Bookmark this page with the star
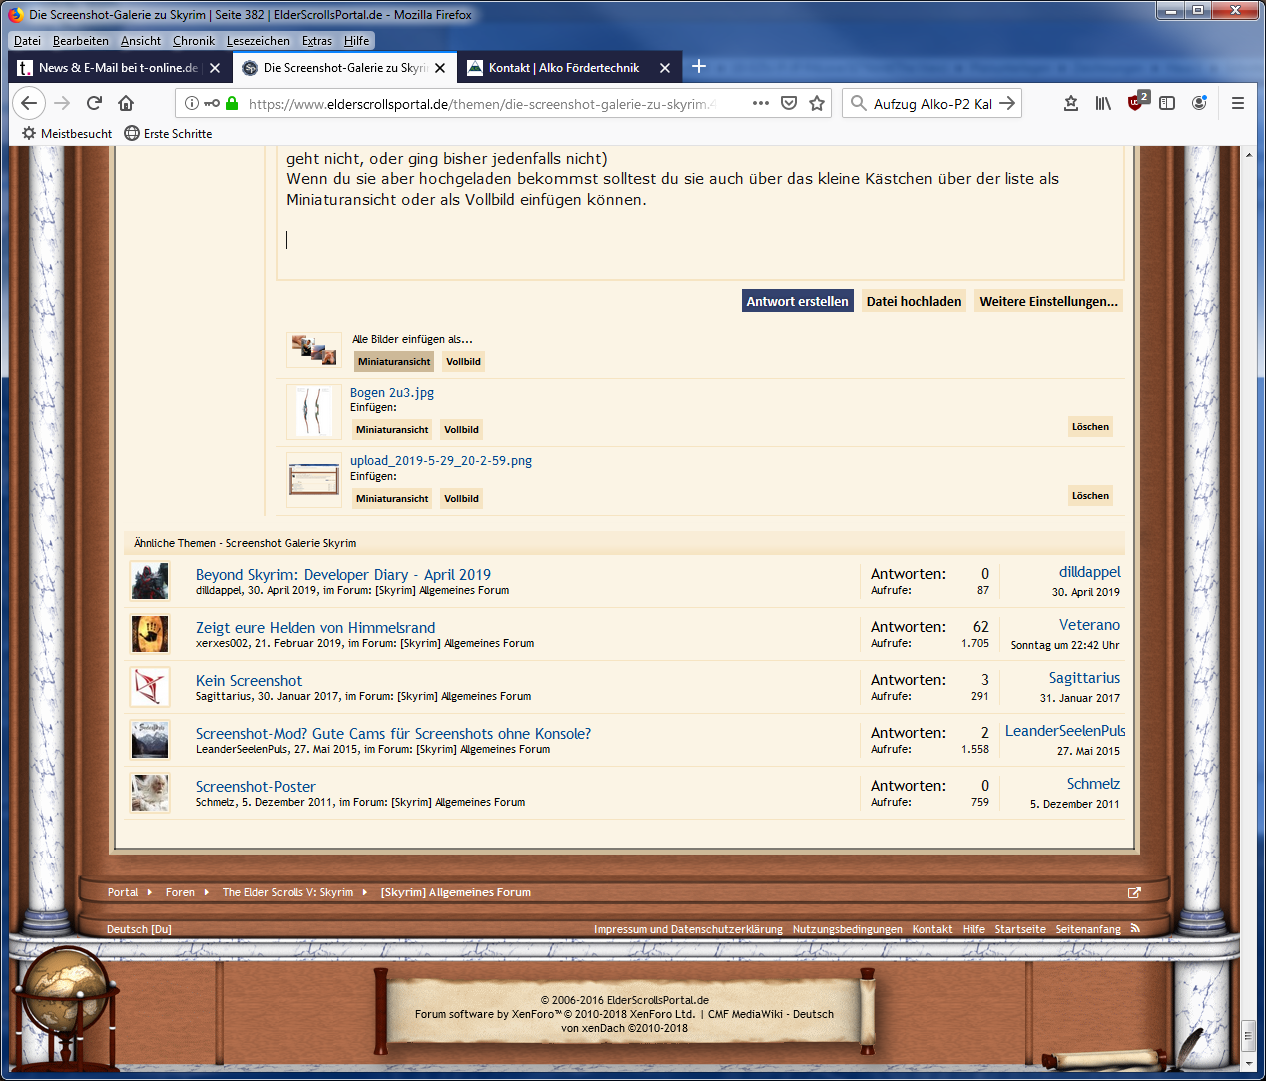This screenshot has height=1081, width=1266. point(817,103)
